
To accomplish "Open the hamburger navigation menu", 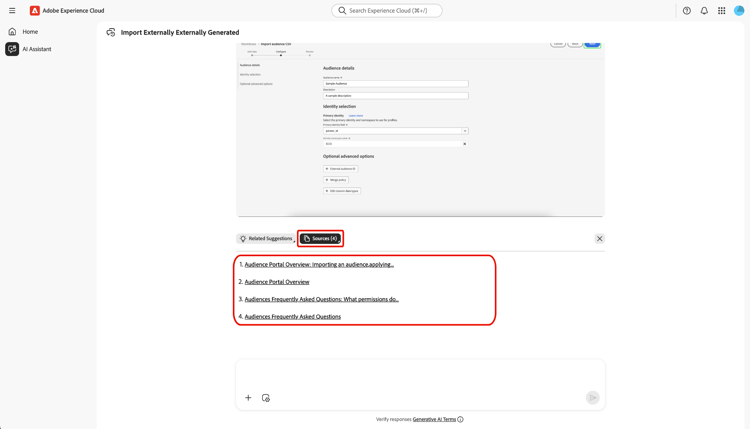I will point(12,11).
